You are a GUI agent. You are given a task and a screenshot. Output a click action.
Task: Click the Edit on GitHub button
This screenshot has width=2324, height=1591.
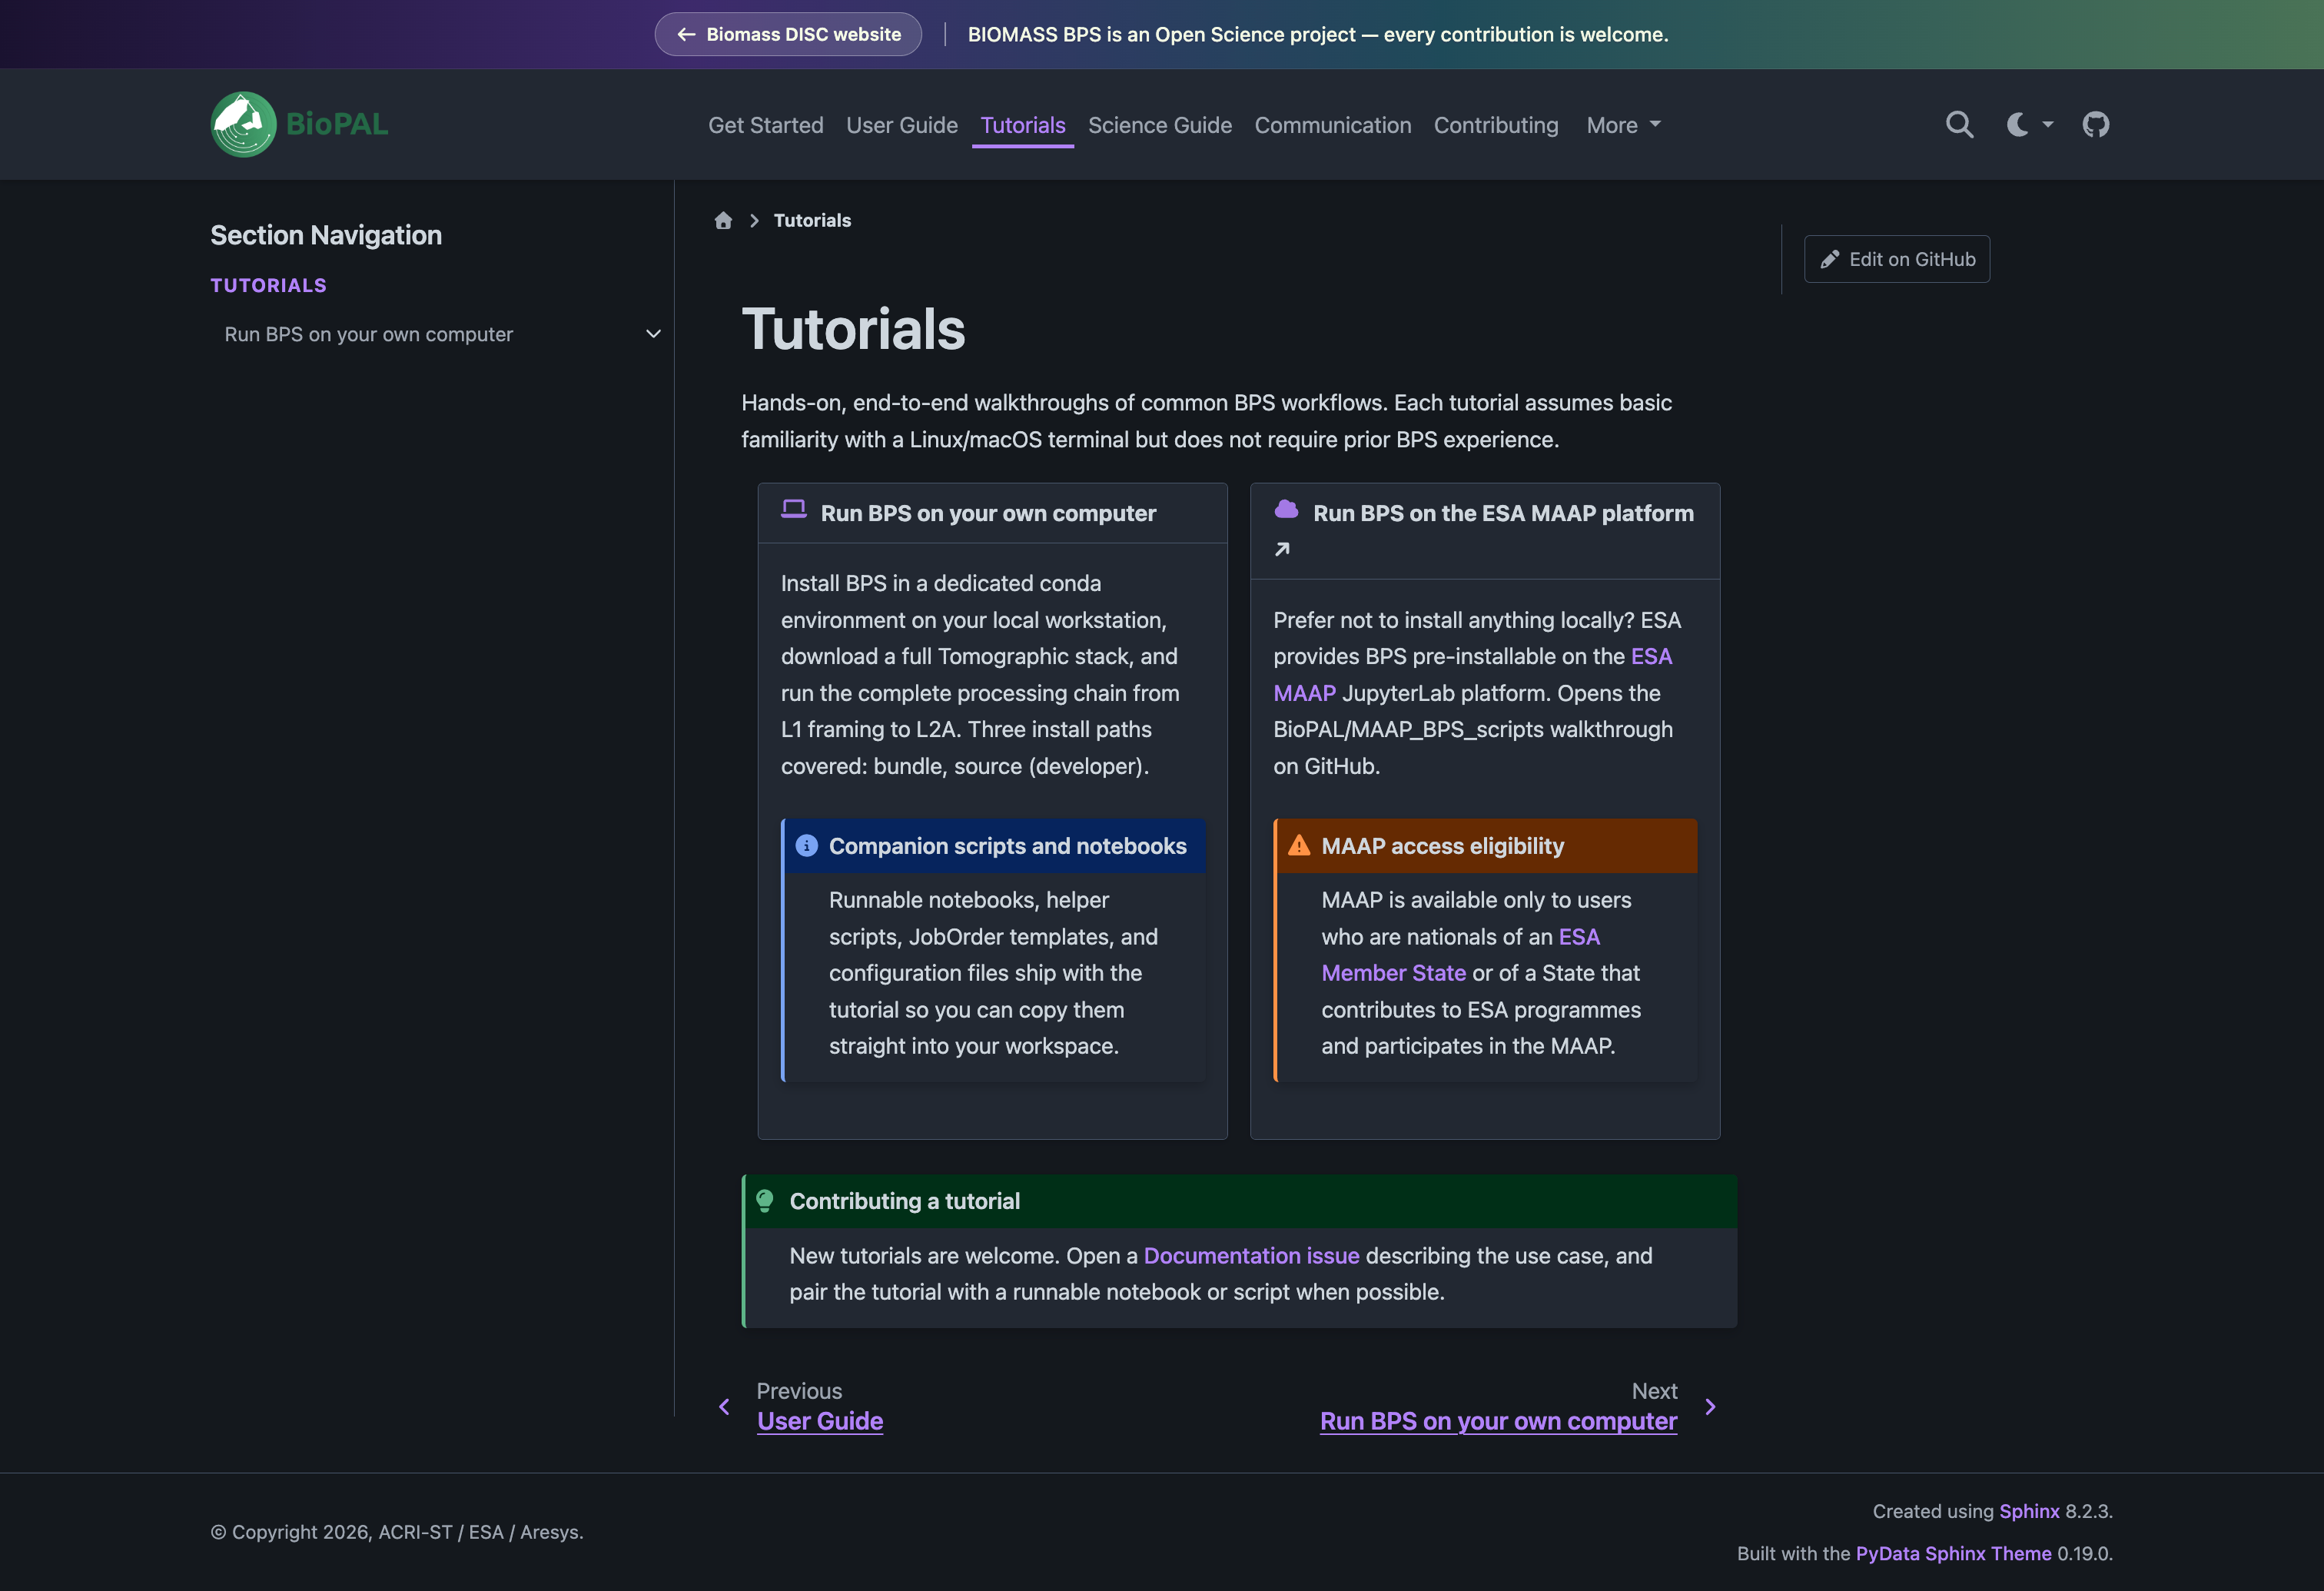pos(1896,259)
